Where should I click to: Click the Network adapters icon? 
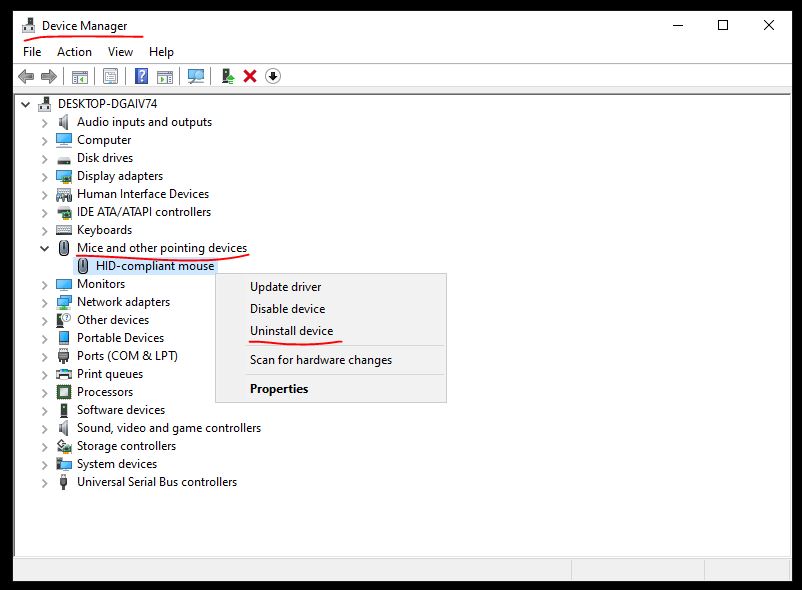64,302
